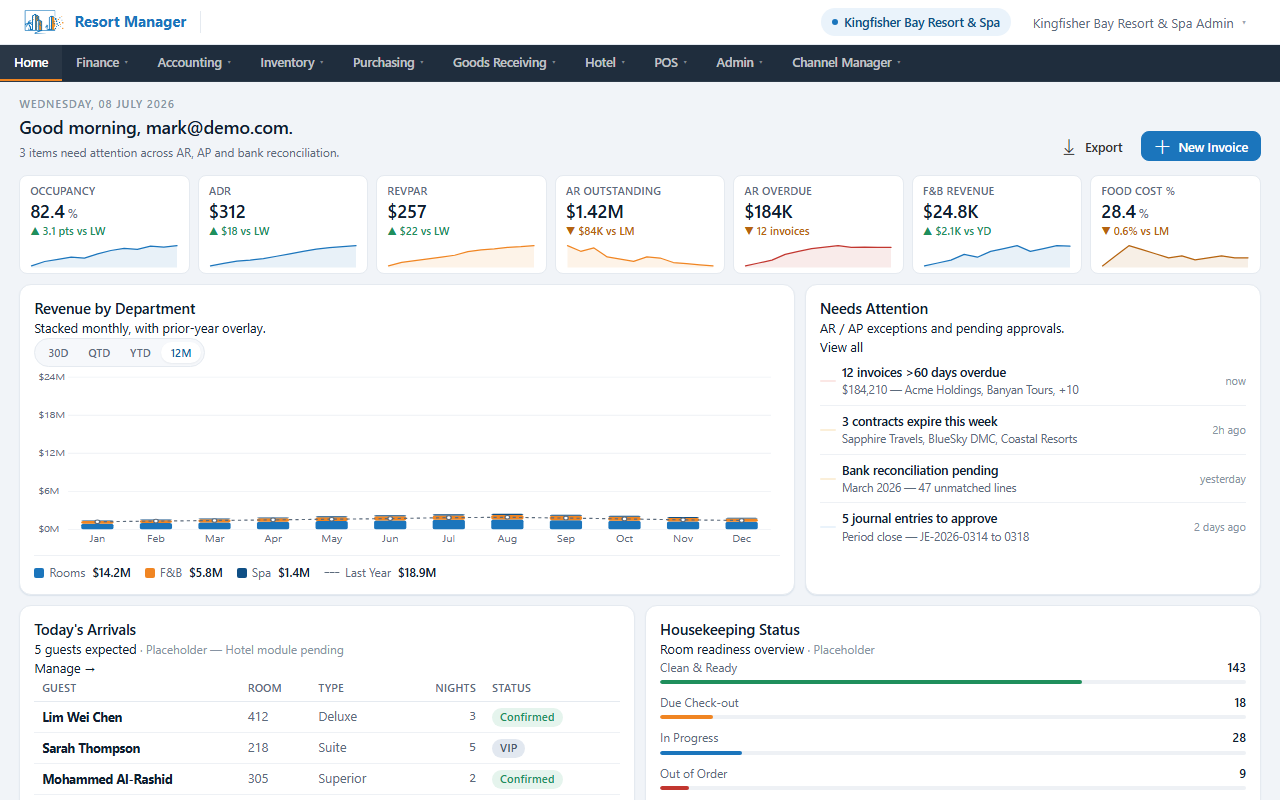Click the Due Check-out progress bar

(953, 717)
